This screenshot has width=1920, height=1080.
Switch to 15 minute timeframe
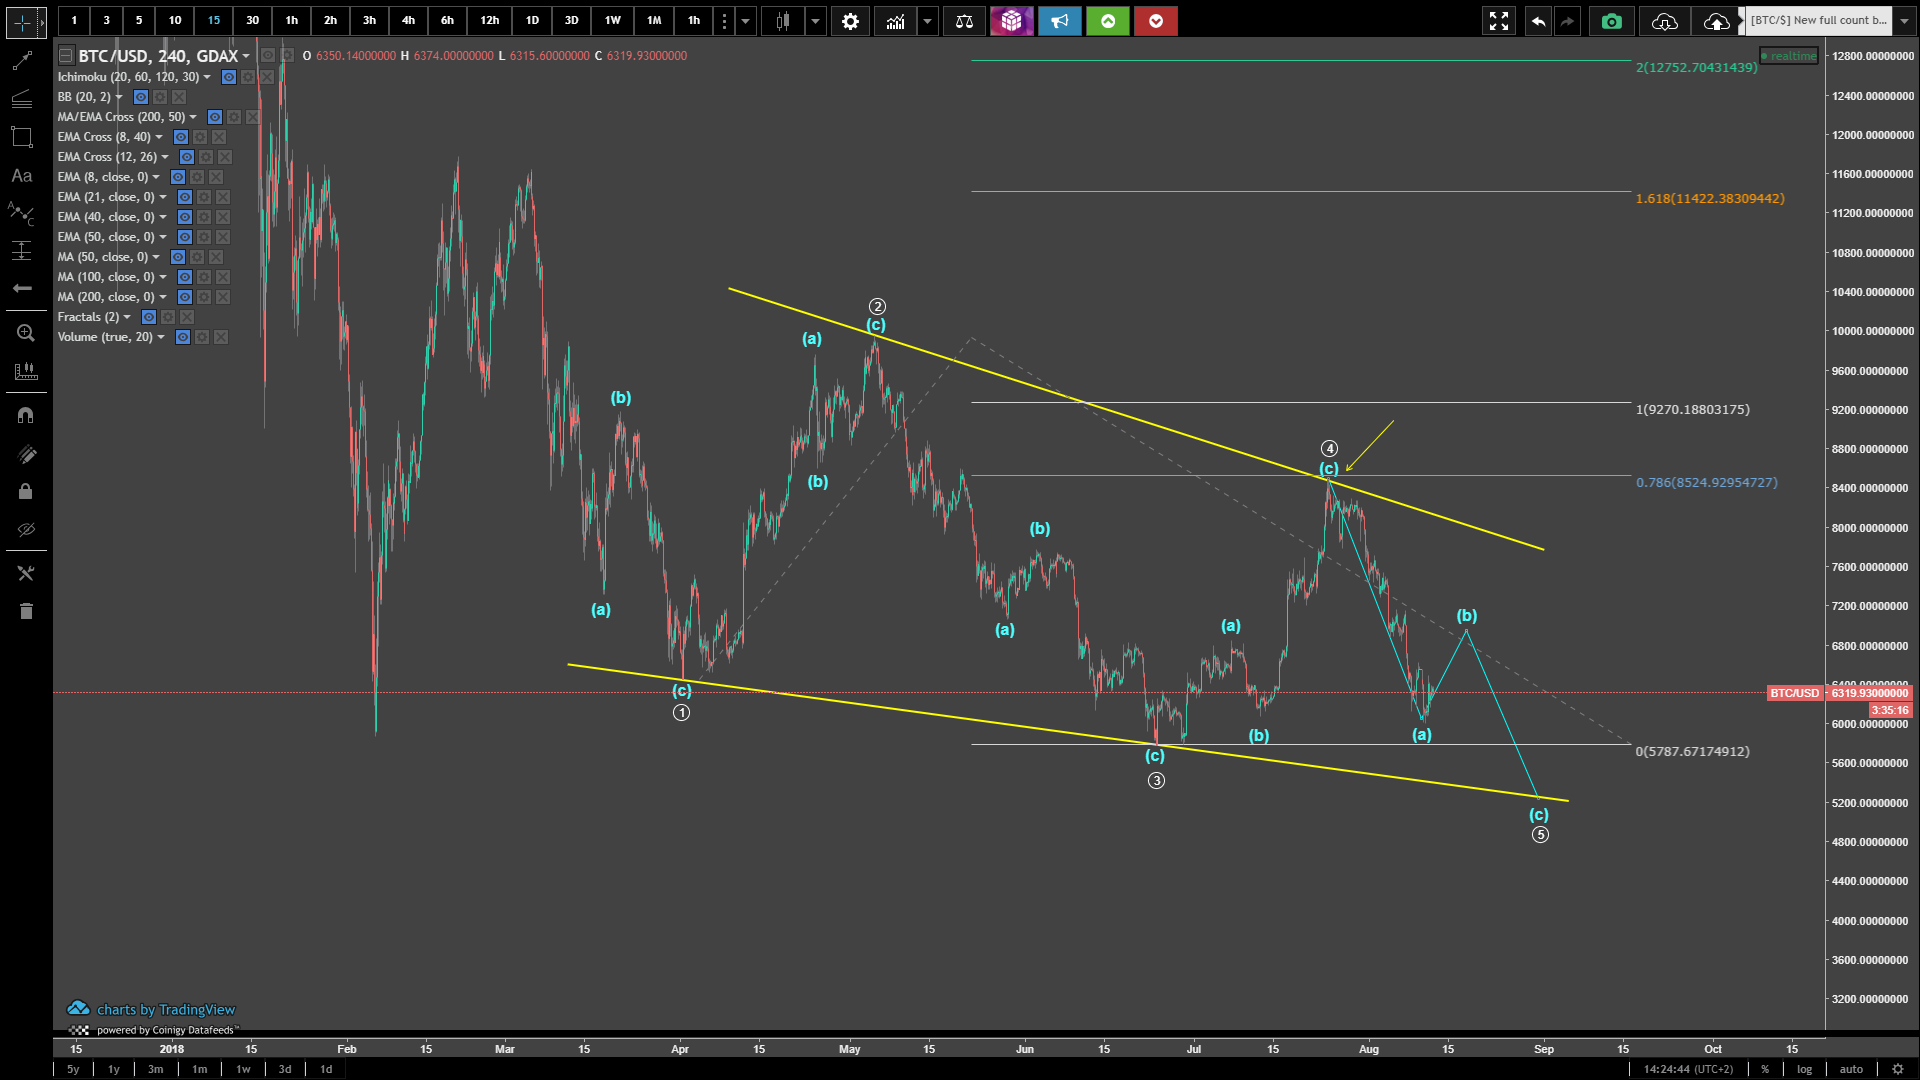point(214,21)
